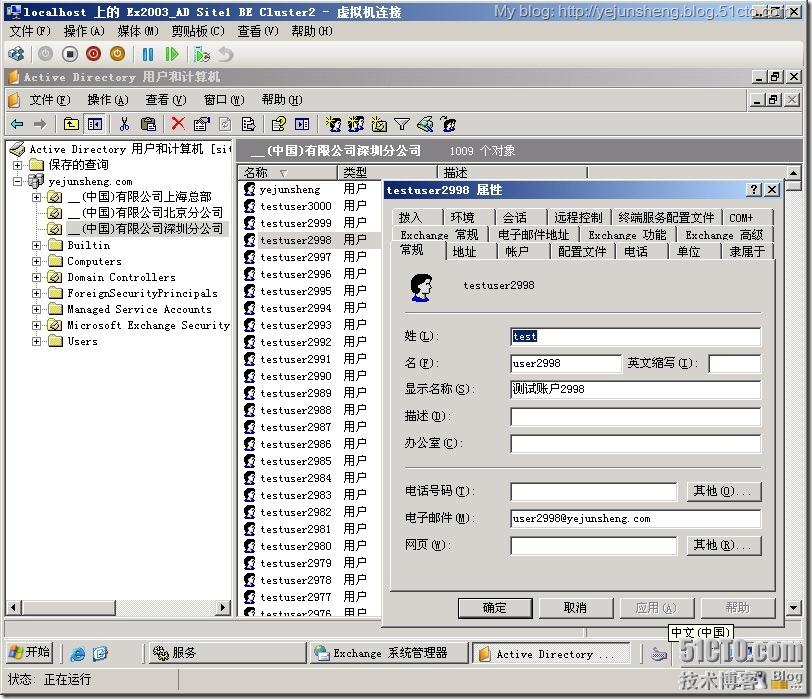Open the 帐户 tab

pos(517,252)
